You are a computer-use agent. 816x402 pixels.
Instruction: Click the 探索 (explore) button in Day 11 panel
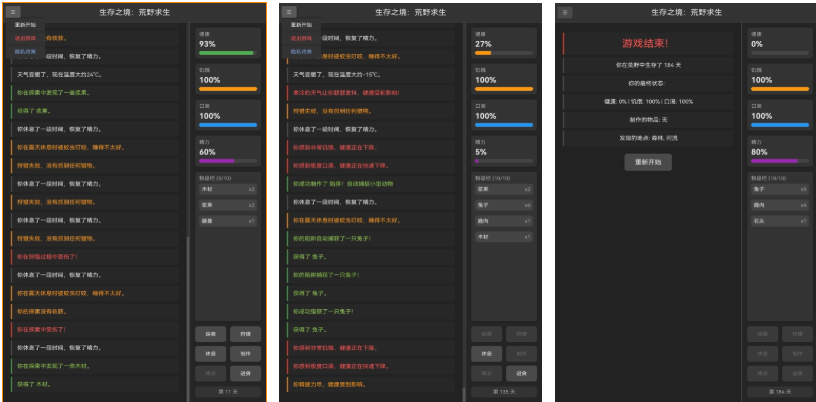click(210, 334)
